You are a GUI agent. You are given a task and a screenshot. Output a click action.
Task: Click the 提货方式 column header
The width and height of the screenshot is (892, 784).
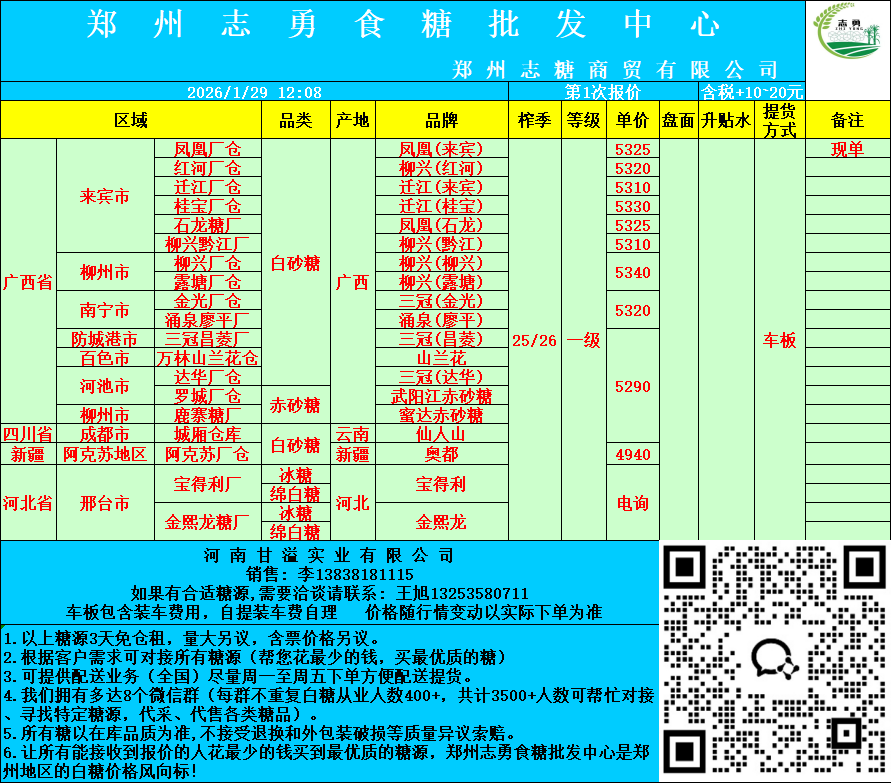pyautogui.click(x=779, y=120)
